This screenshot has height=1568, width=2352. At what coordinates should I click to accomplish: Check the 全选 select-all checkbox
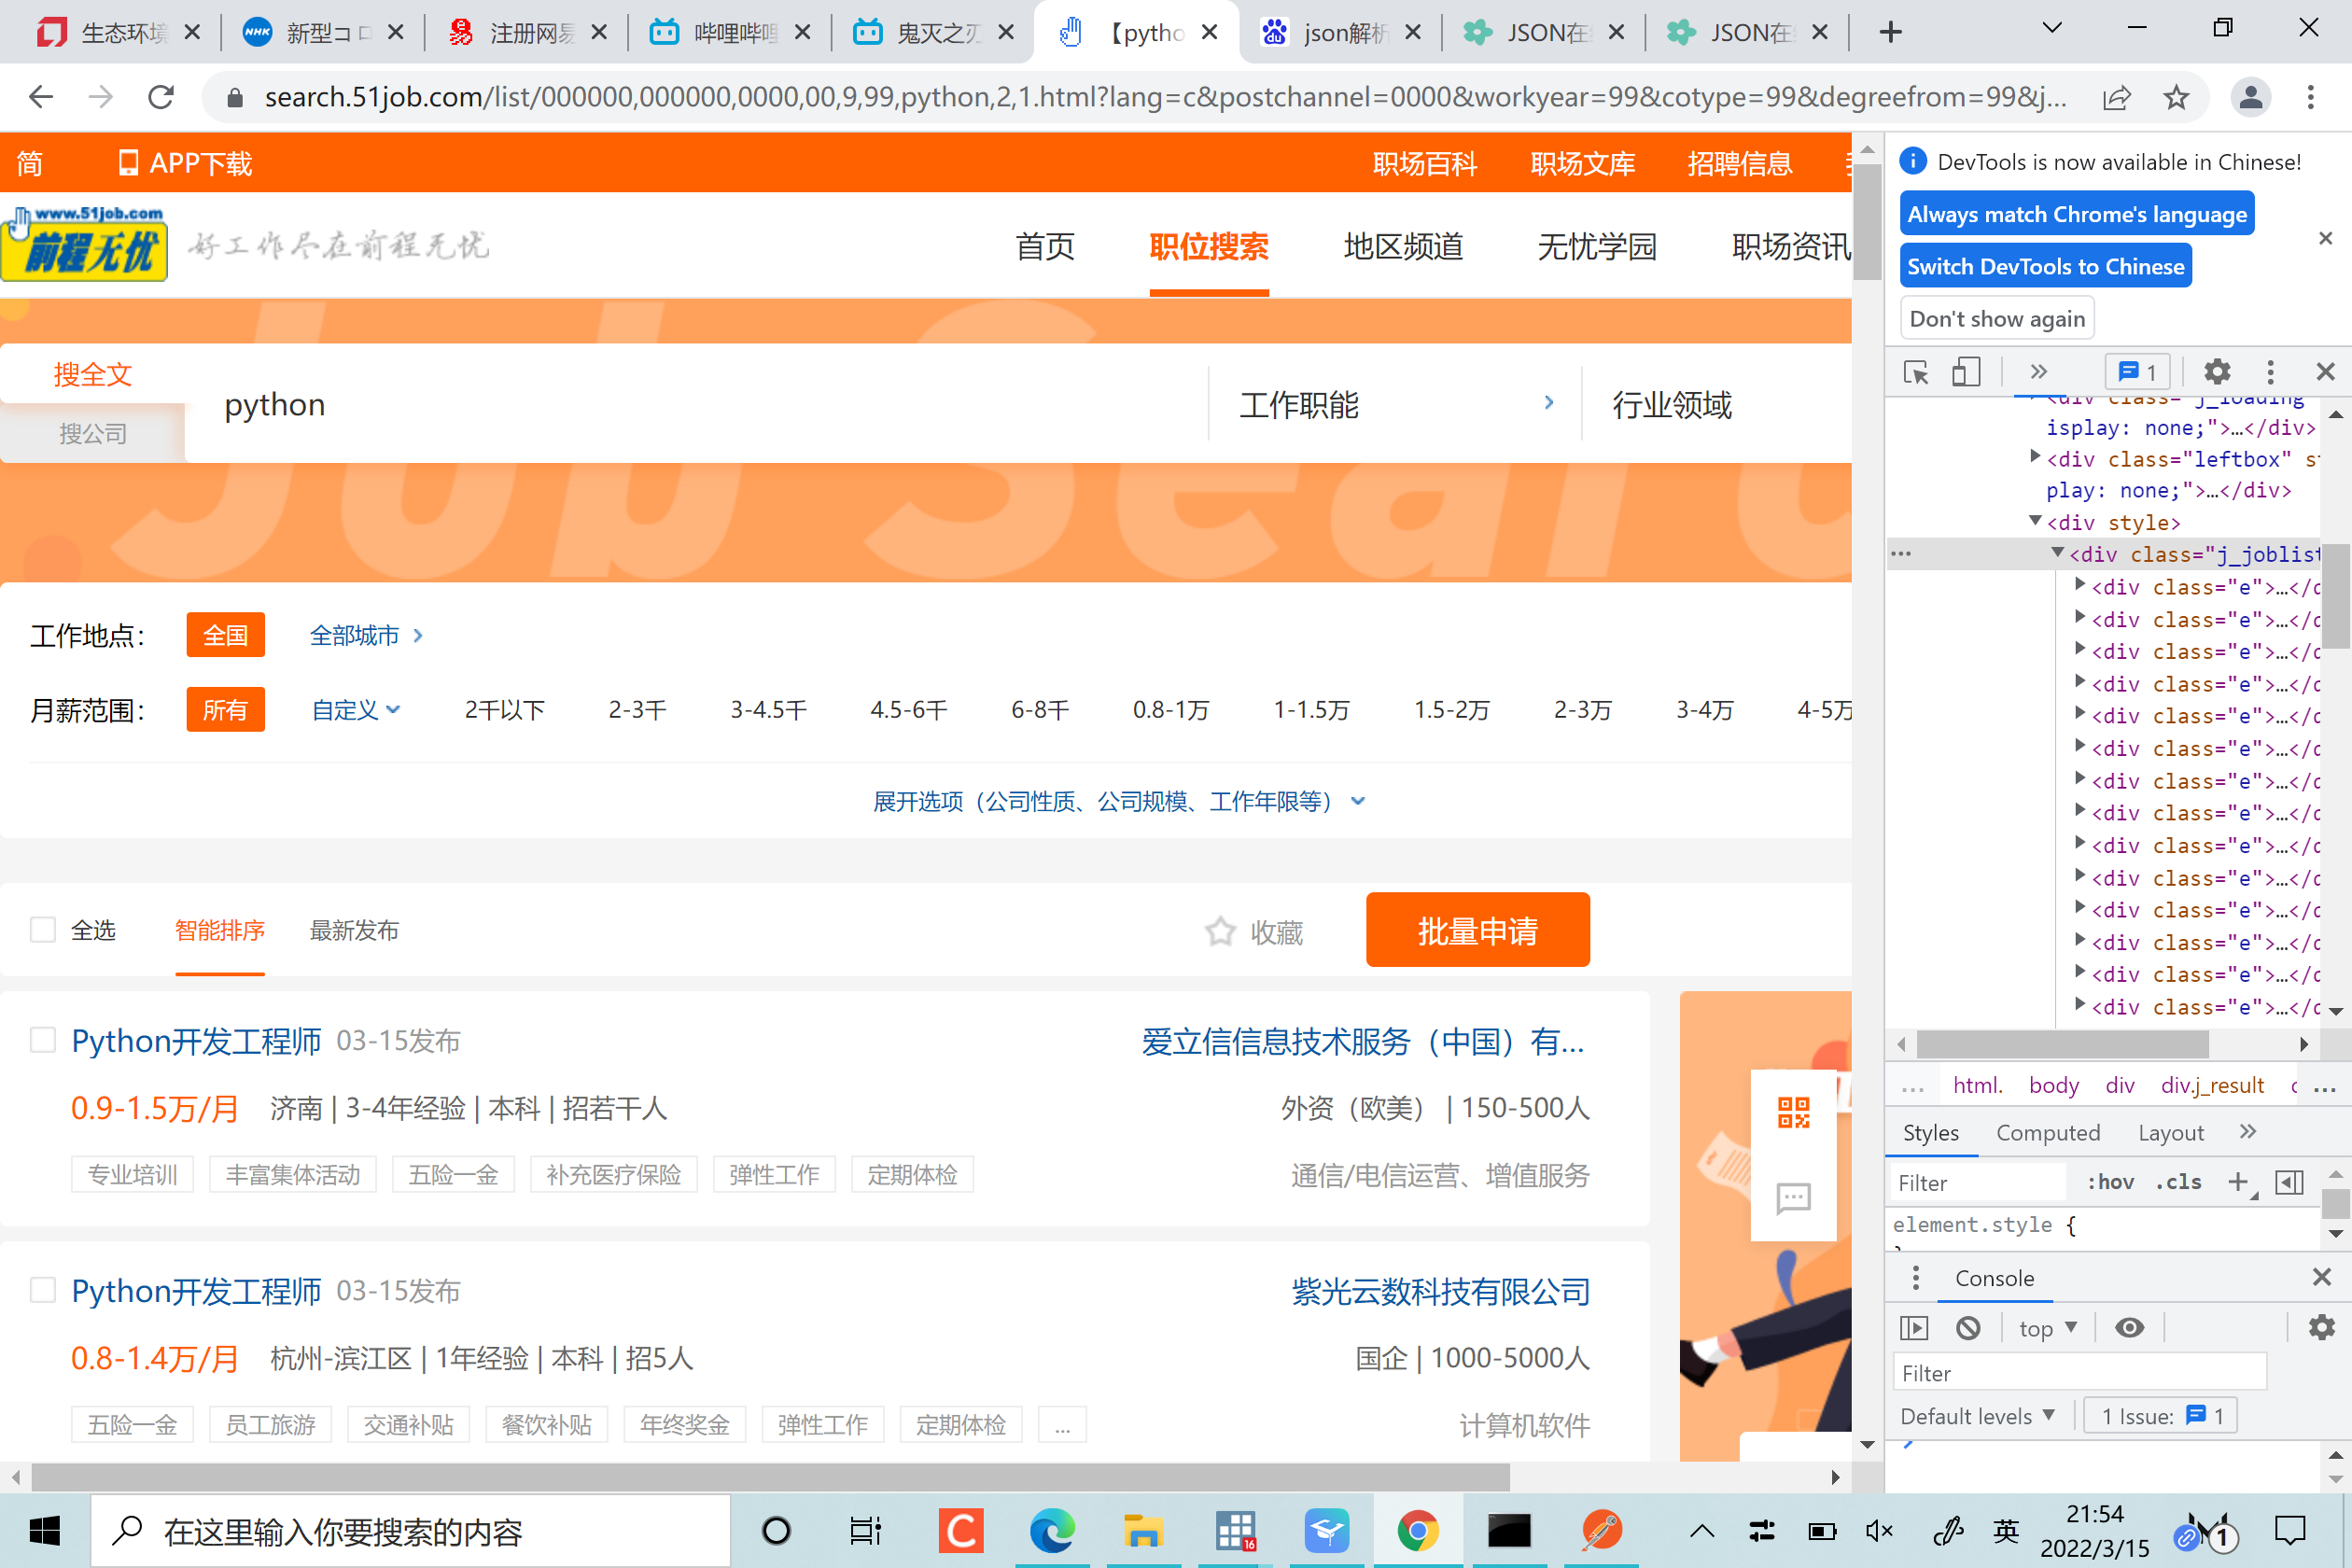tap(43, 929)
